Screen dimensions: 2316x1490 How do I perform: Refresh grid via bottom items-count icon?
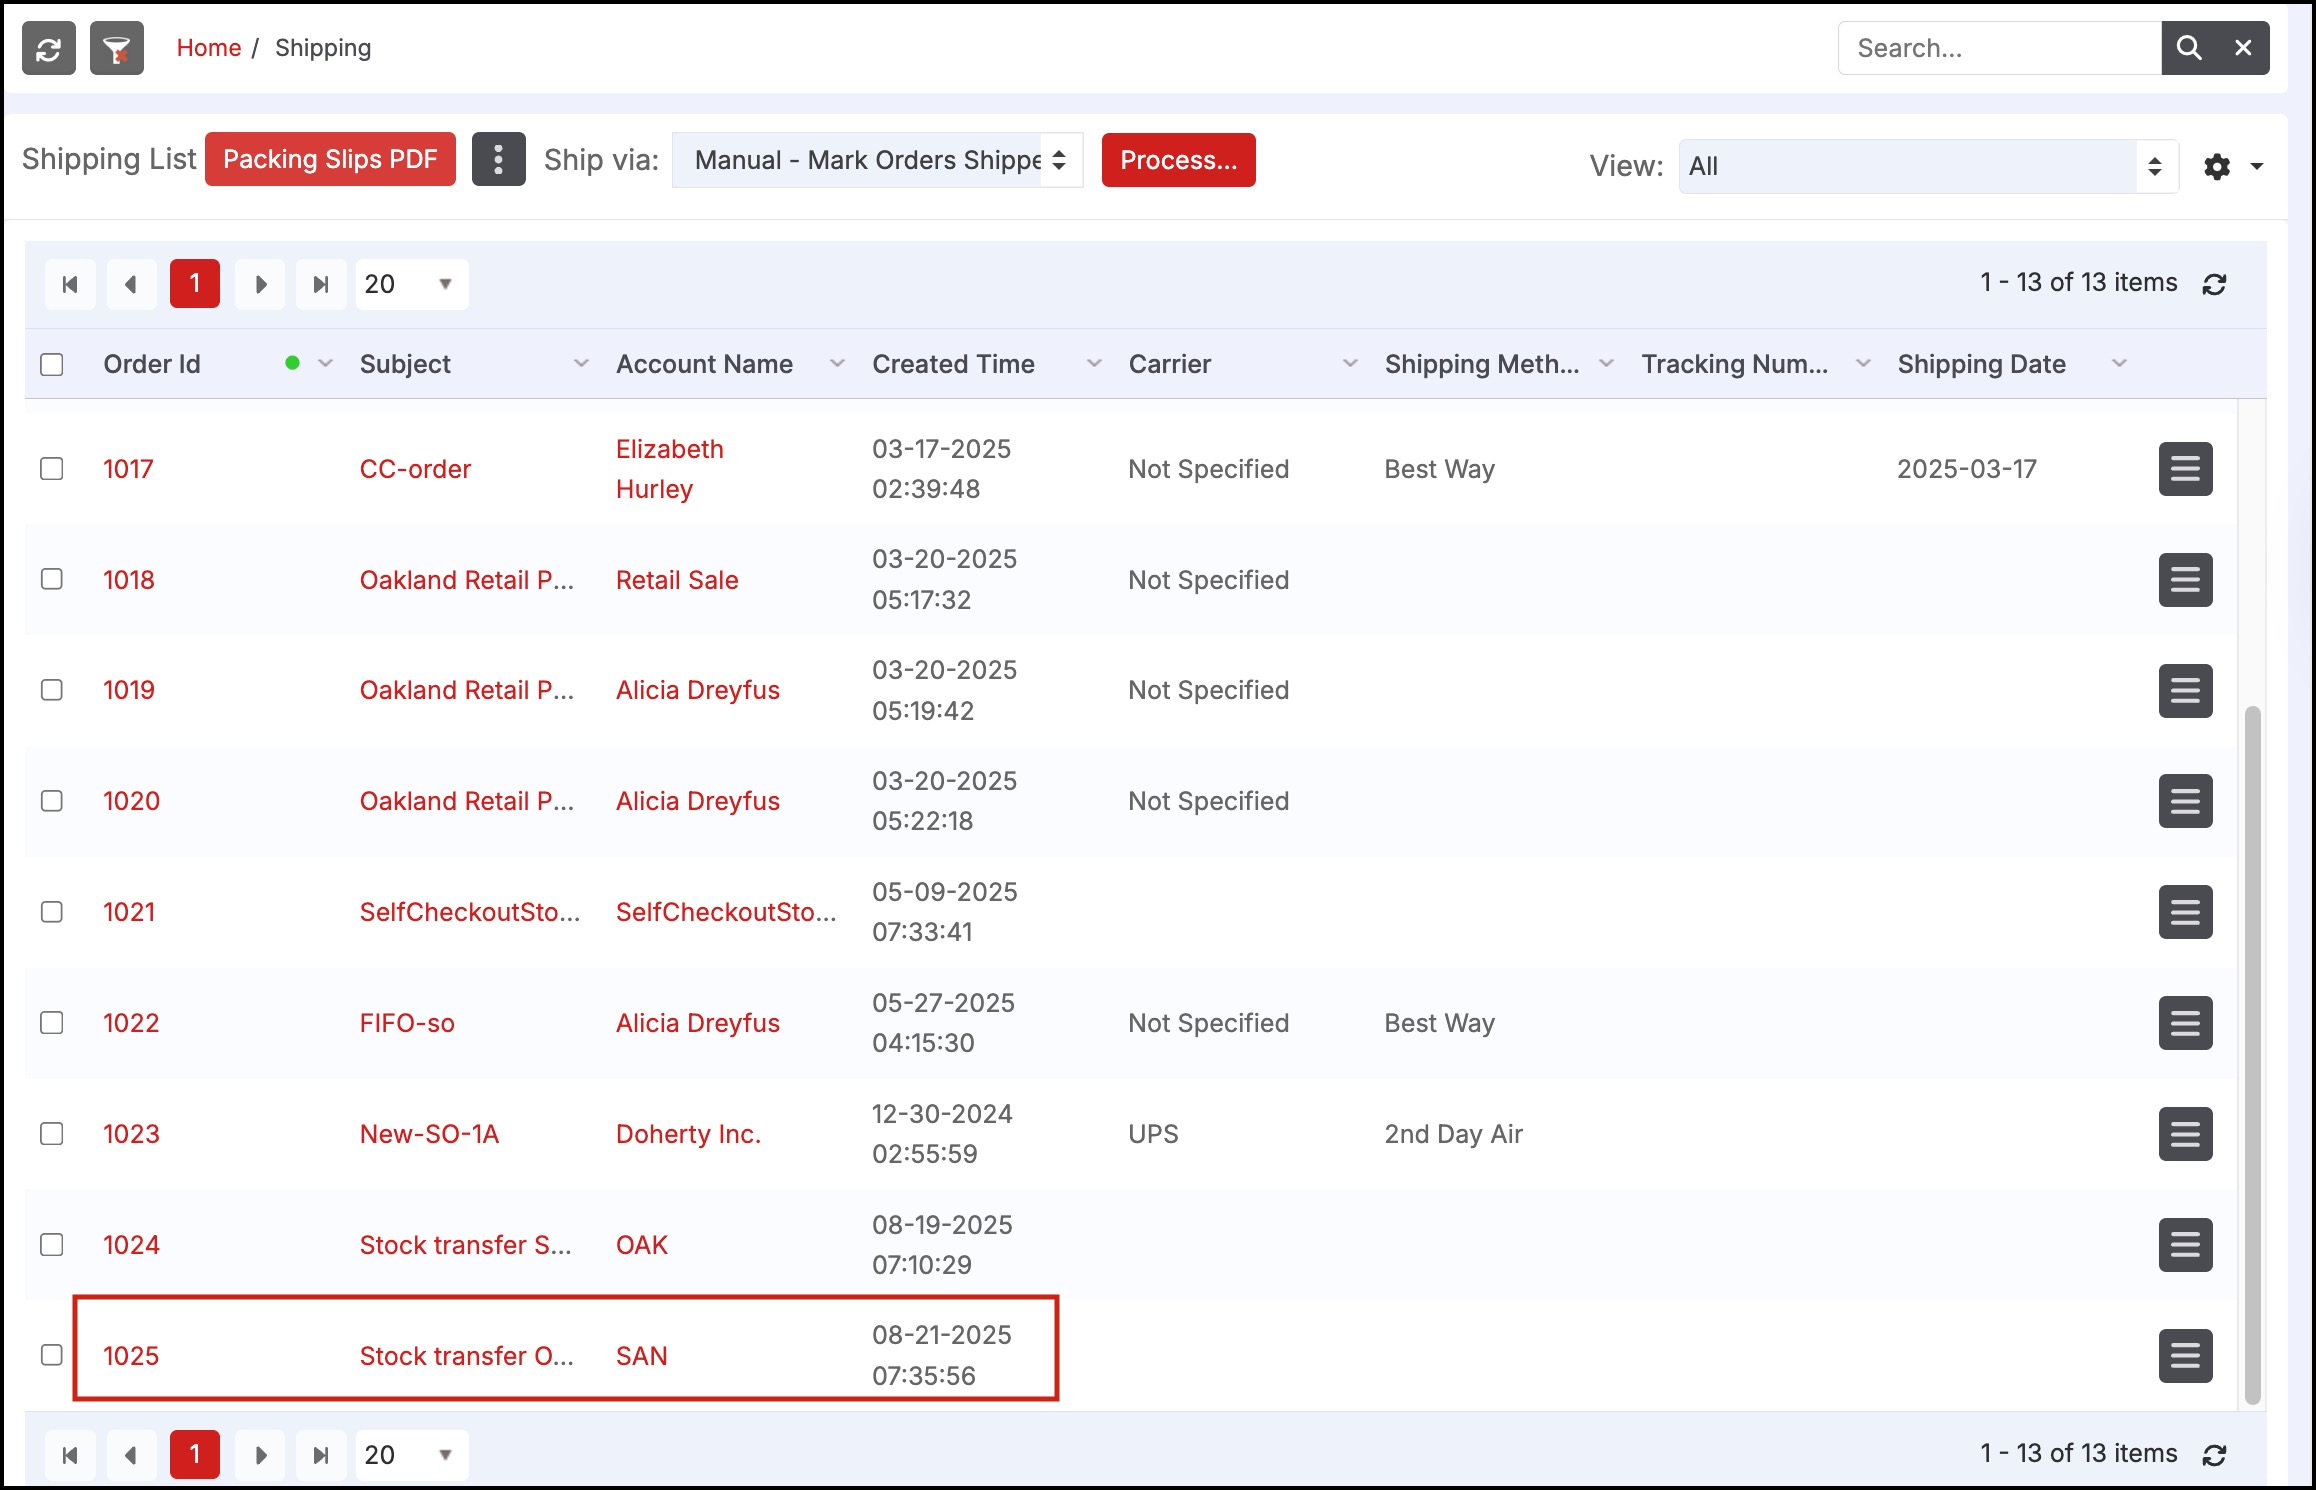tap(2215, 1455)
